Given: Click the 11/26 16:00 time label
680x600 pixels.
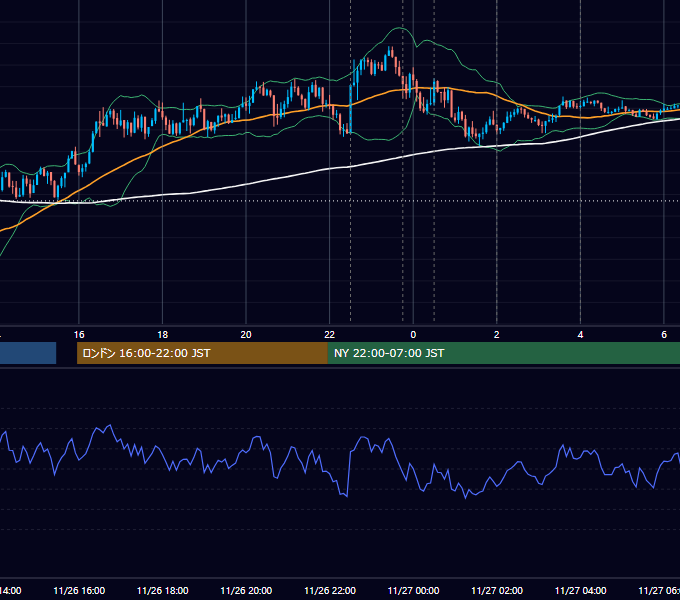Looking at the screenshot, I should coord(79,591).
